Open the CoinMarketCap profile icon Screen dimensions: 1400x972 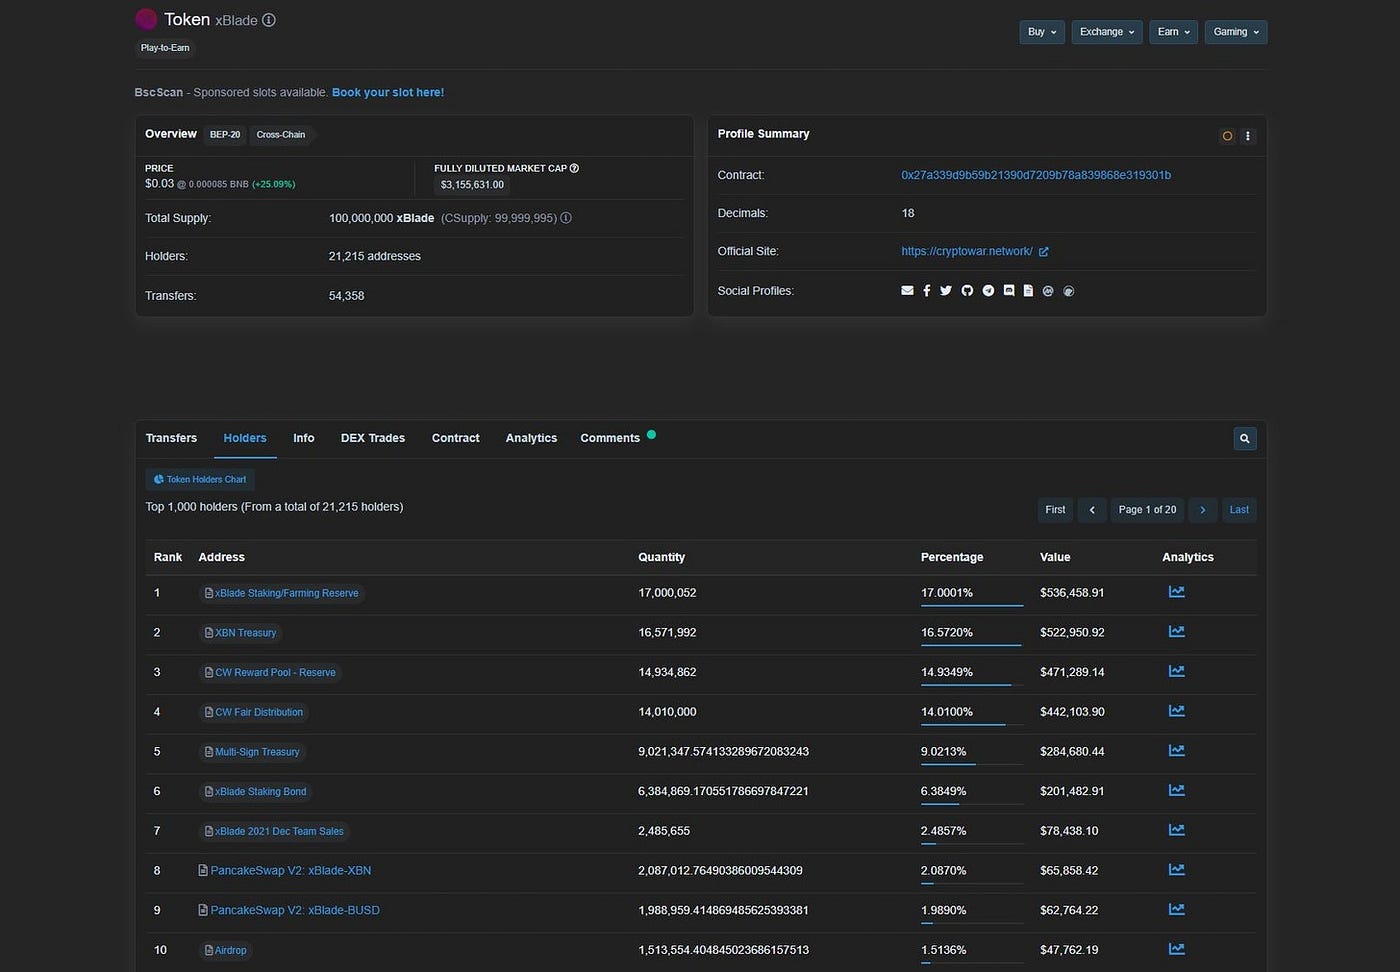(x=1048, y=291)
